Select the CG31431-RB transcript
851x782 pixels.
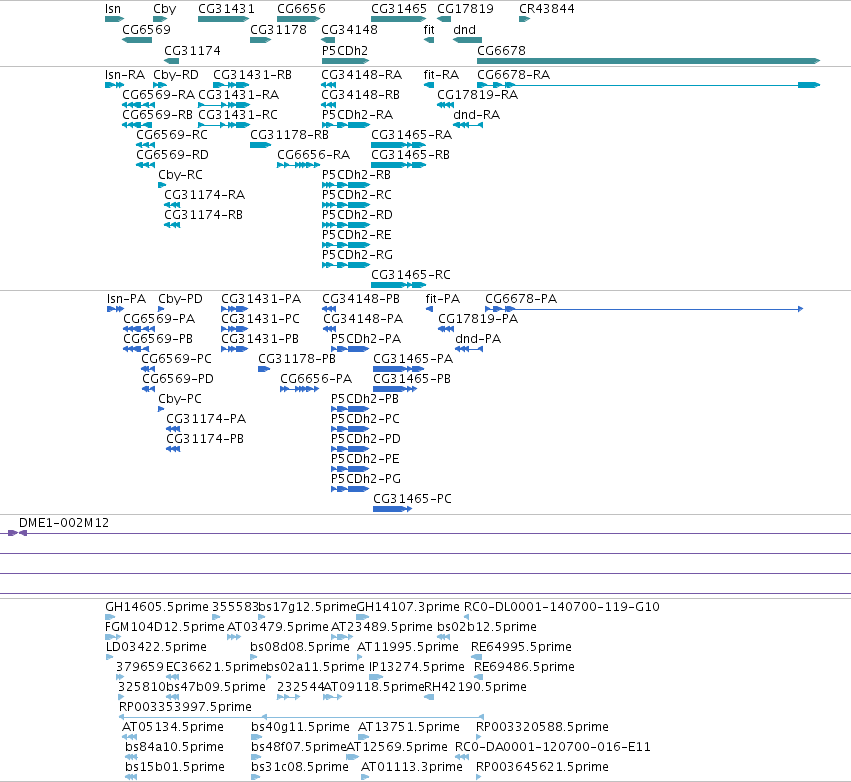click(x=231, y=85)
